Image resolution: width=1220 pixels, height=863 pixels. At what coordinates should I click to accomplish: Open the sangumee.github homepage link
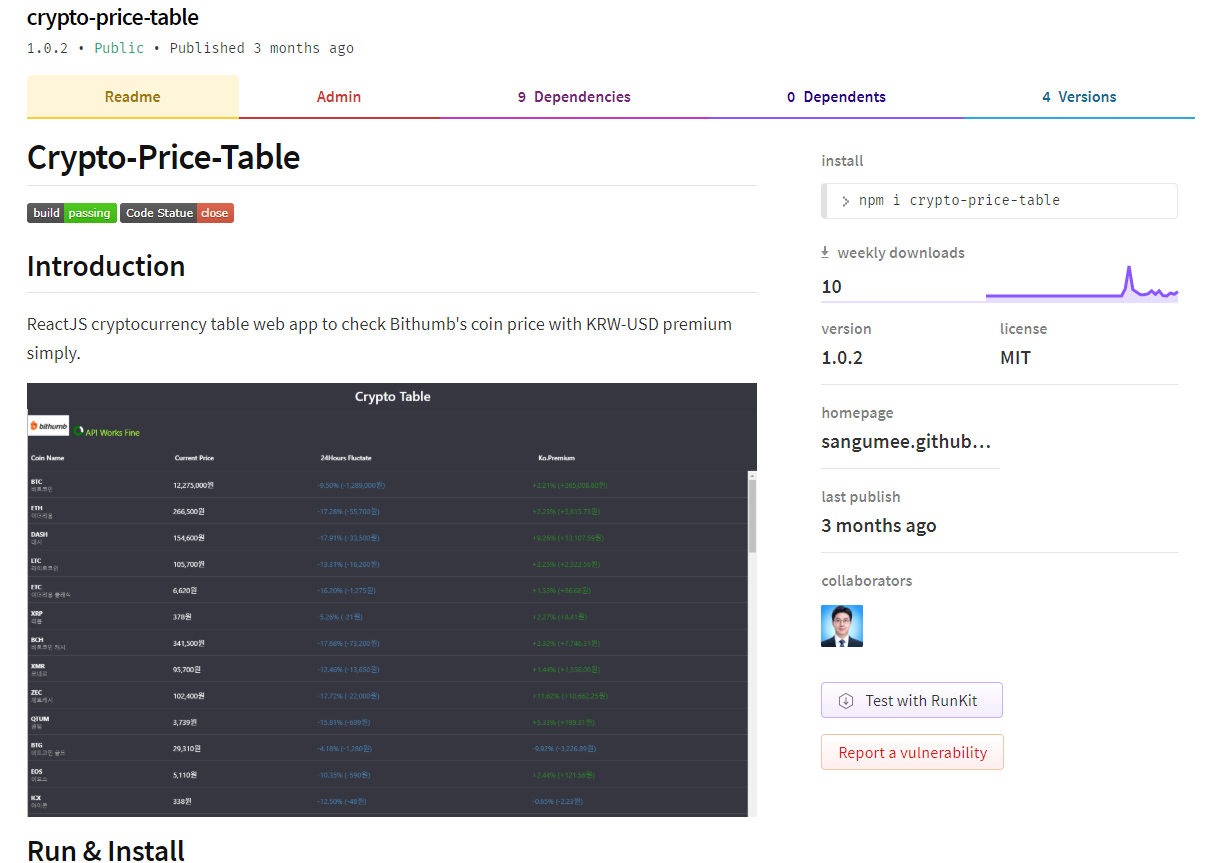pyautogui.click(x=906, y=442)
